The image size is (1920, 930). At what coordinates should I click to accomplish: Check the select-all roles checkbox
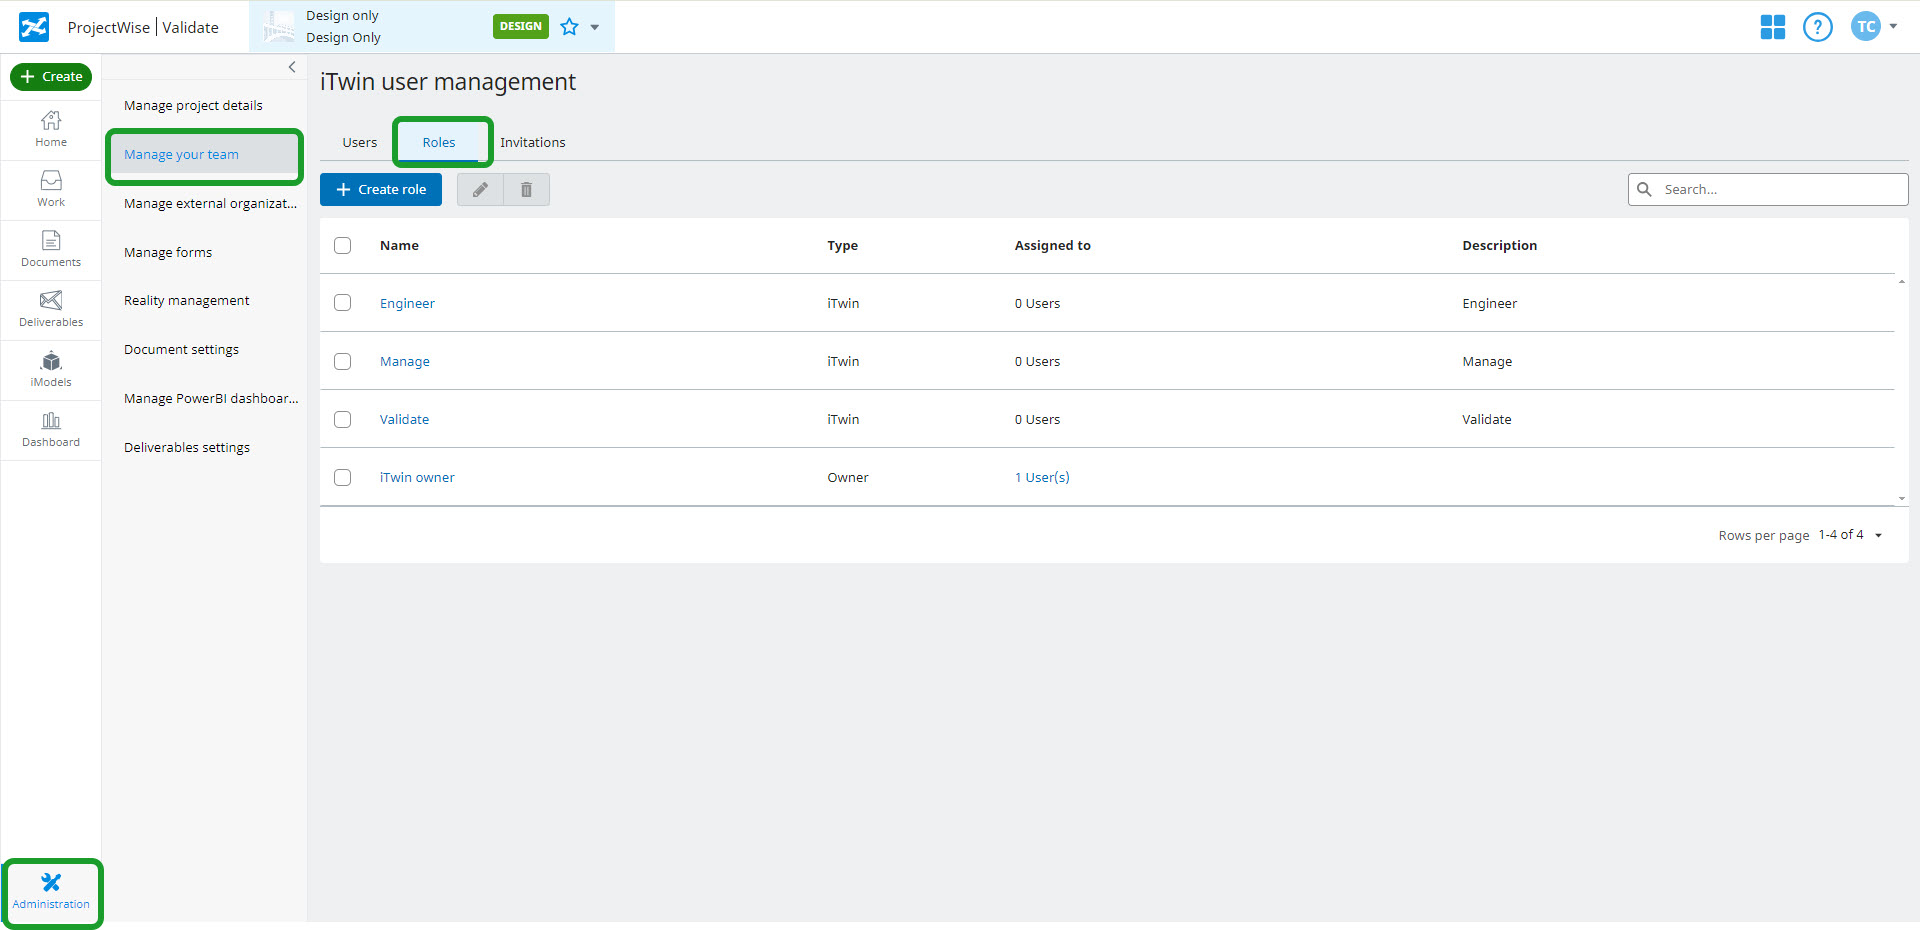[343, 245]
